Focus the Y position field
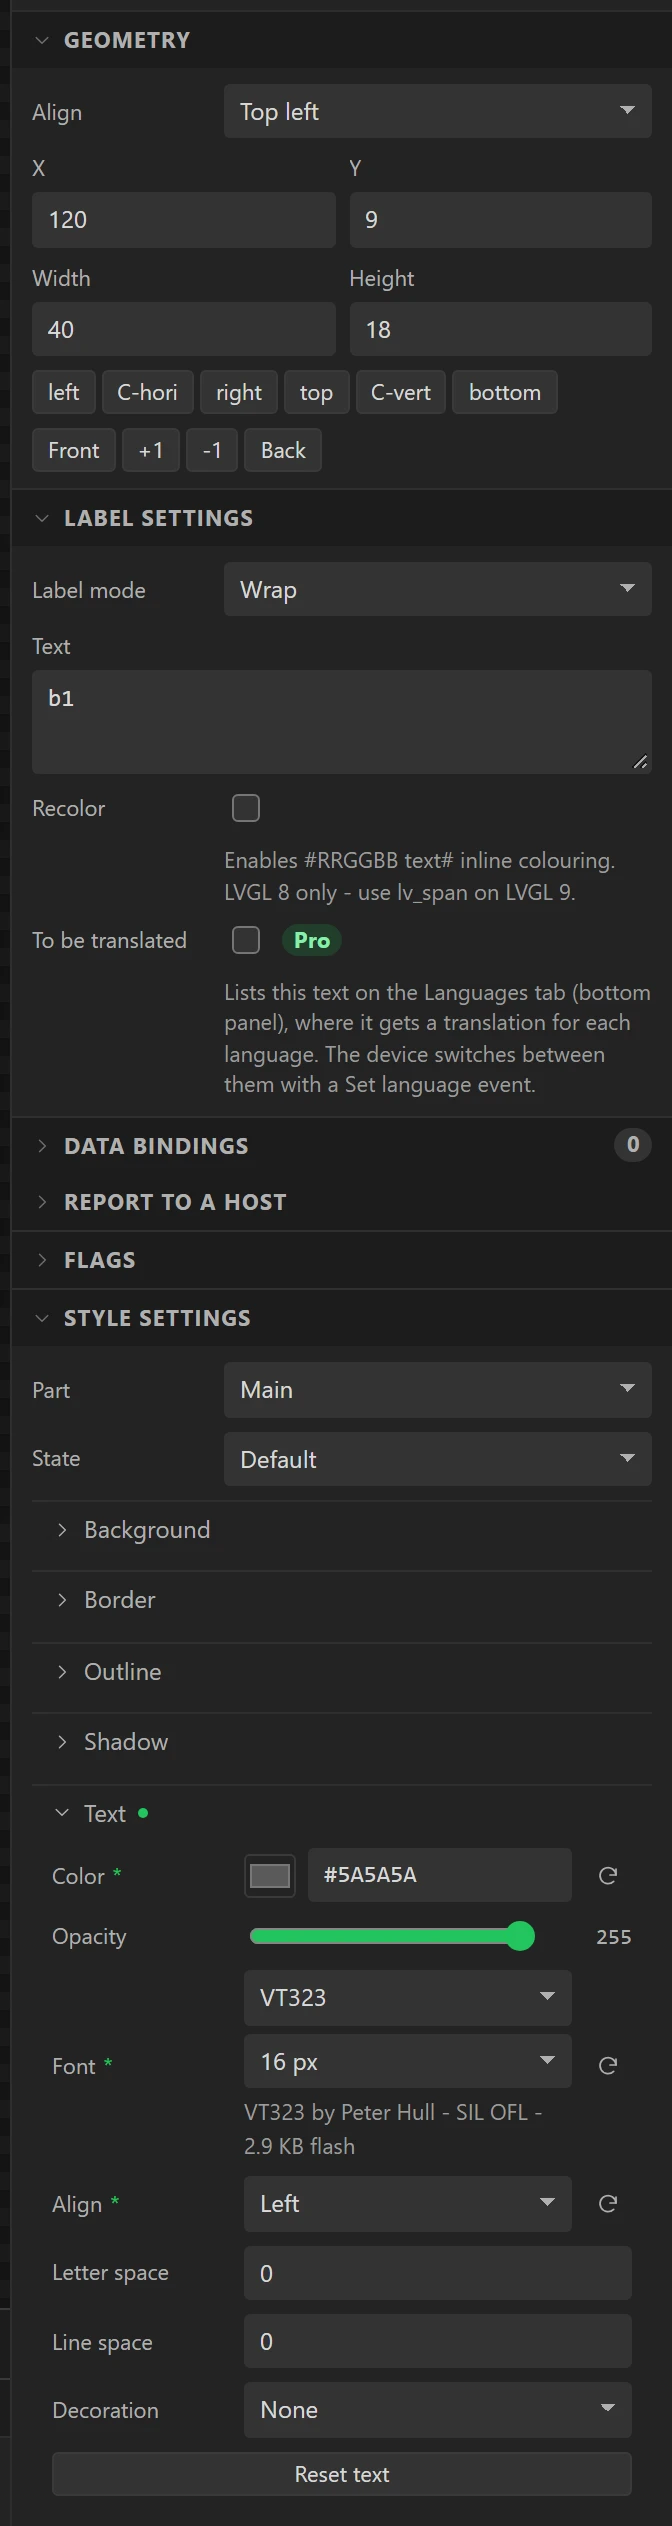Viewport: 672px width, 2526px height. coord(501,220)
